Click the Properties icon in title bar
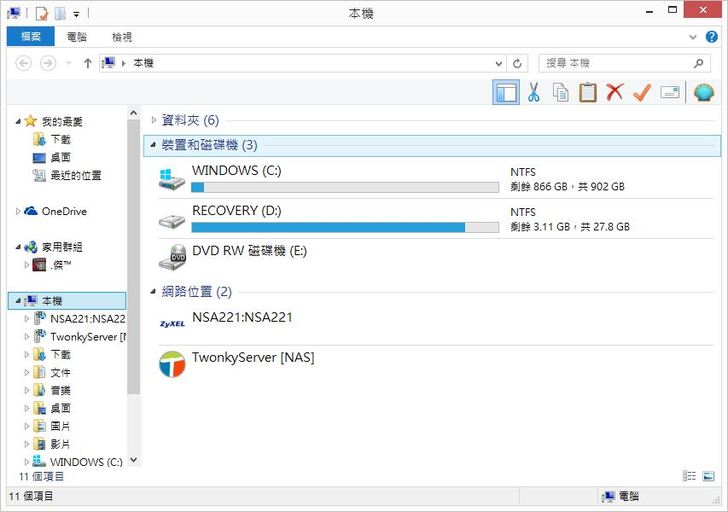 pyautogui.click(x=42, y=13)
